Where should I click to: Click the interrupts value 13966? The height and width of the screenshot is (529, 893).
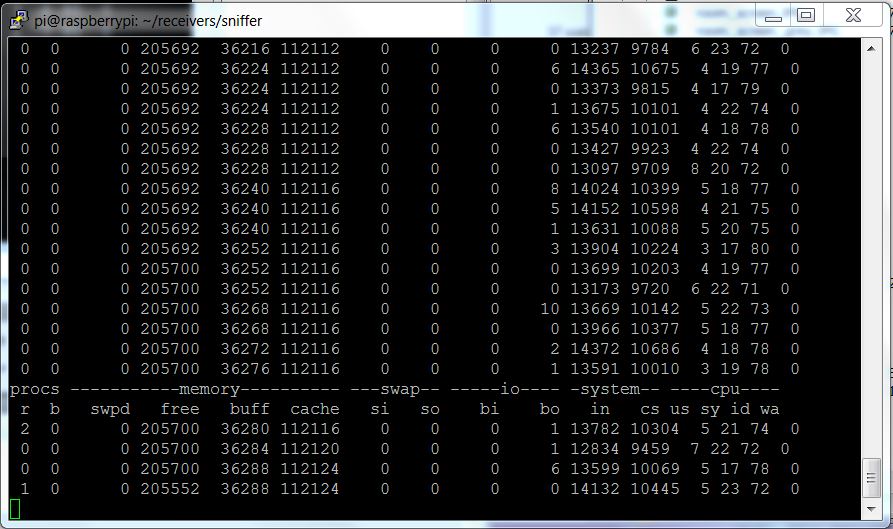[595, 329]
